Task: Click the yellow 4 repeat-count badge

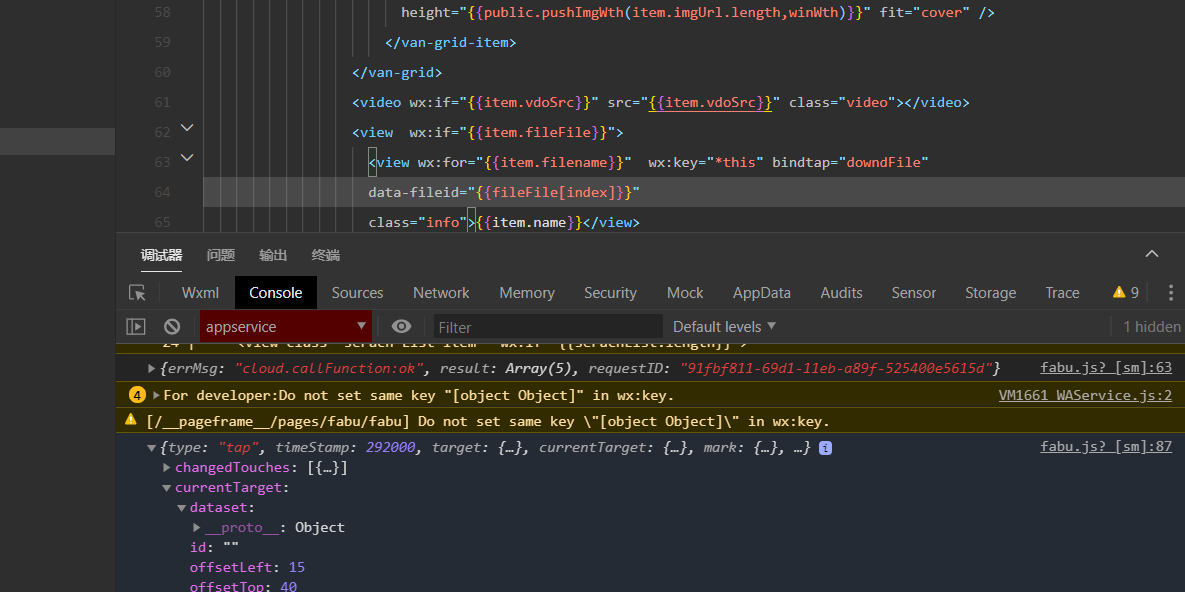Action: coord(138,395)
